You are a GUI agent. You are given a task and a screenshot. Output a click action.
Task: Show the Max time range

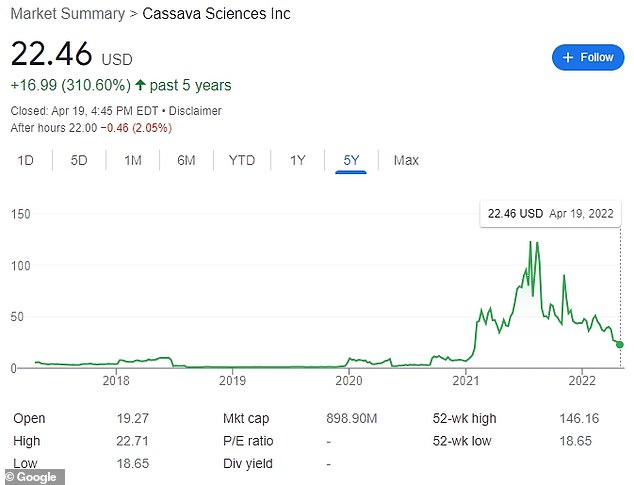(406, 160)
